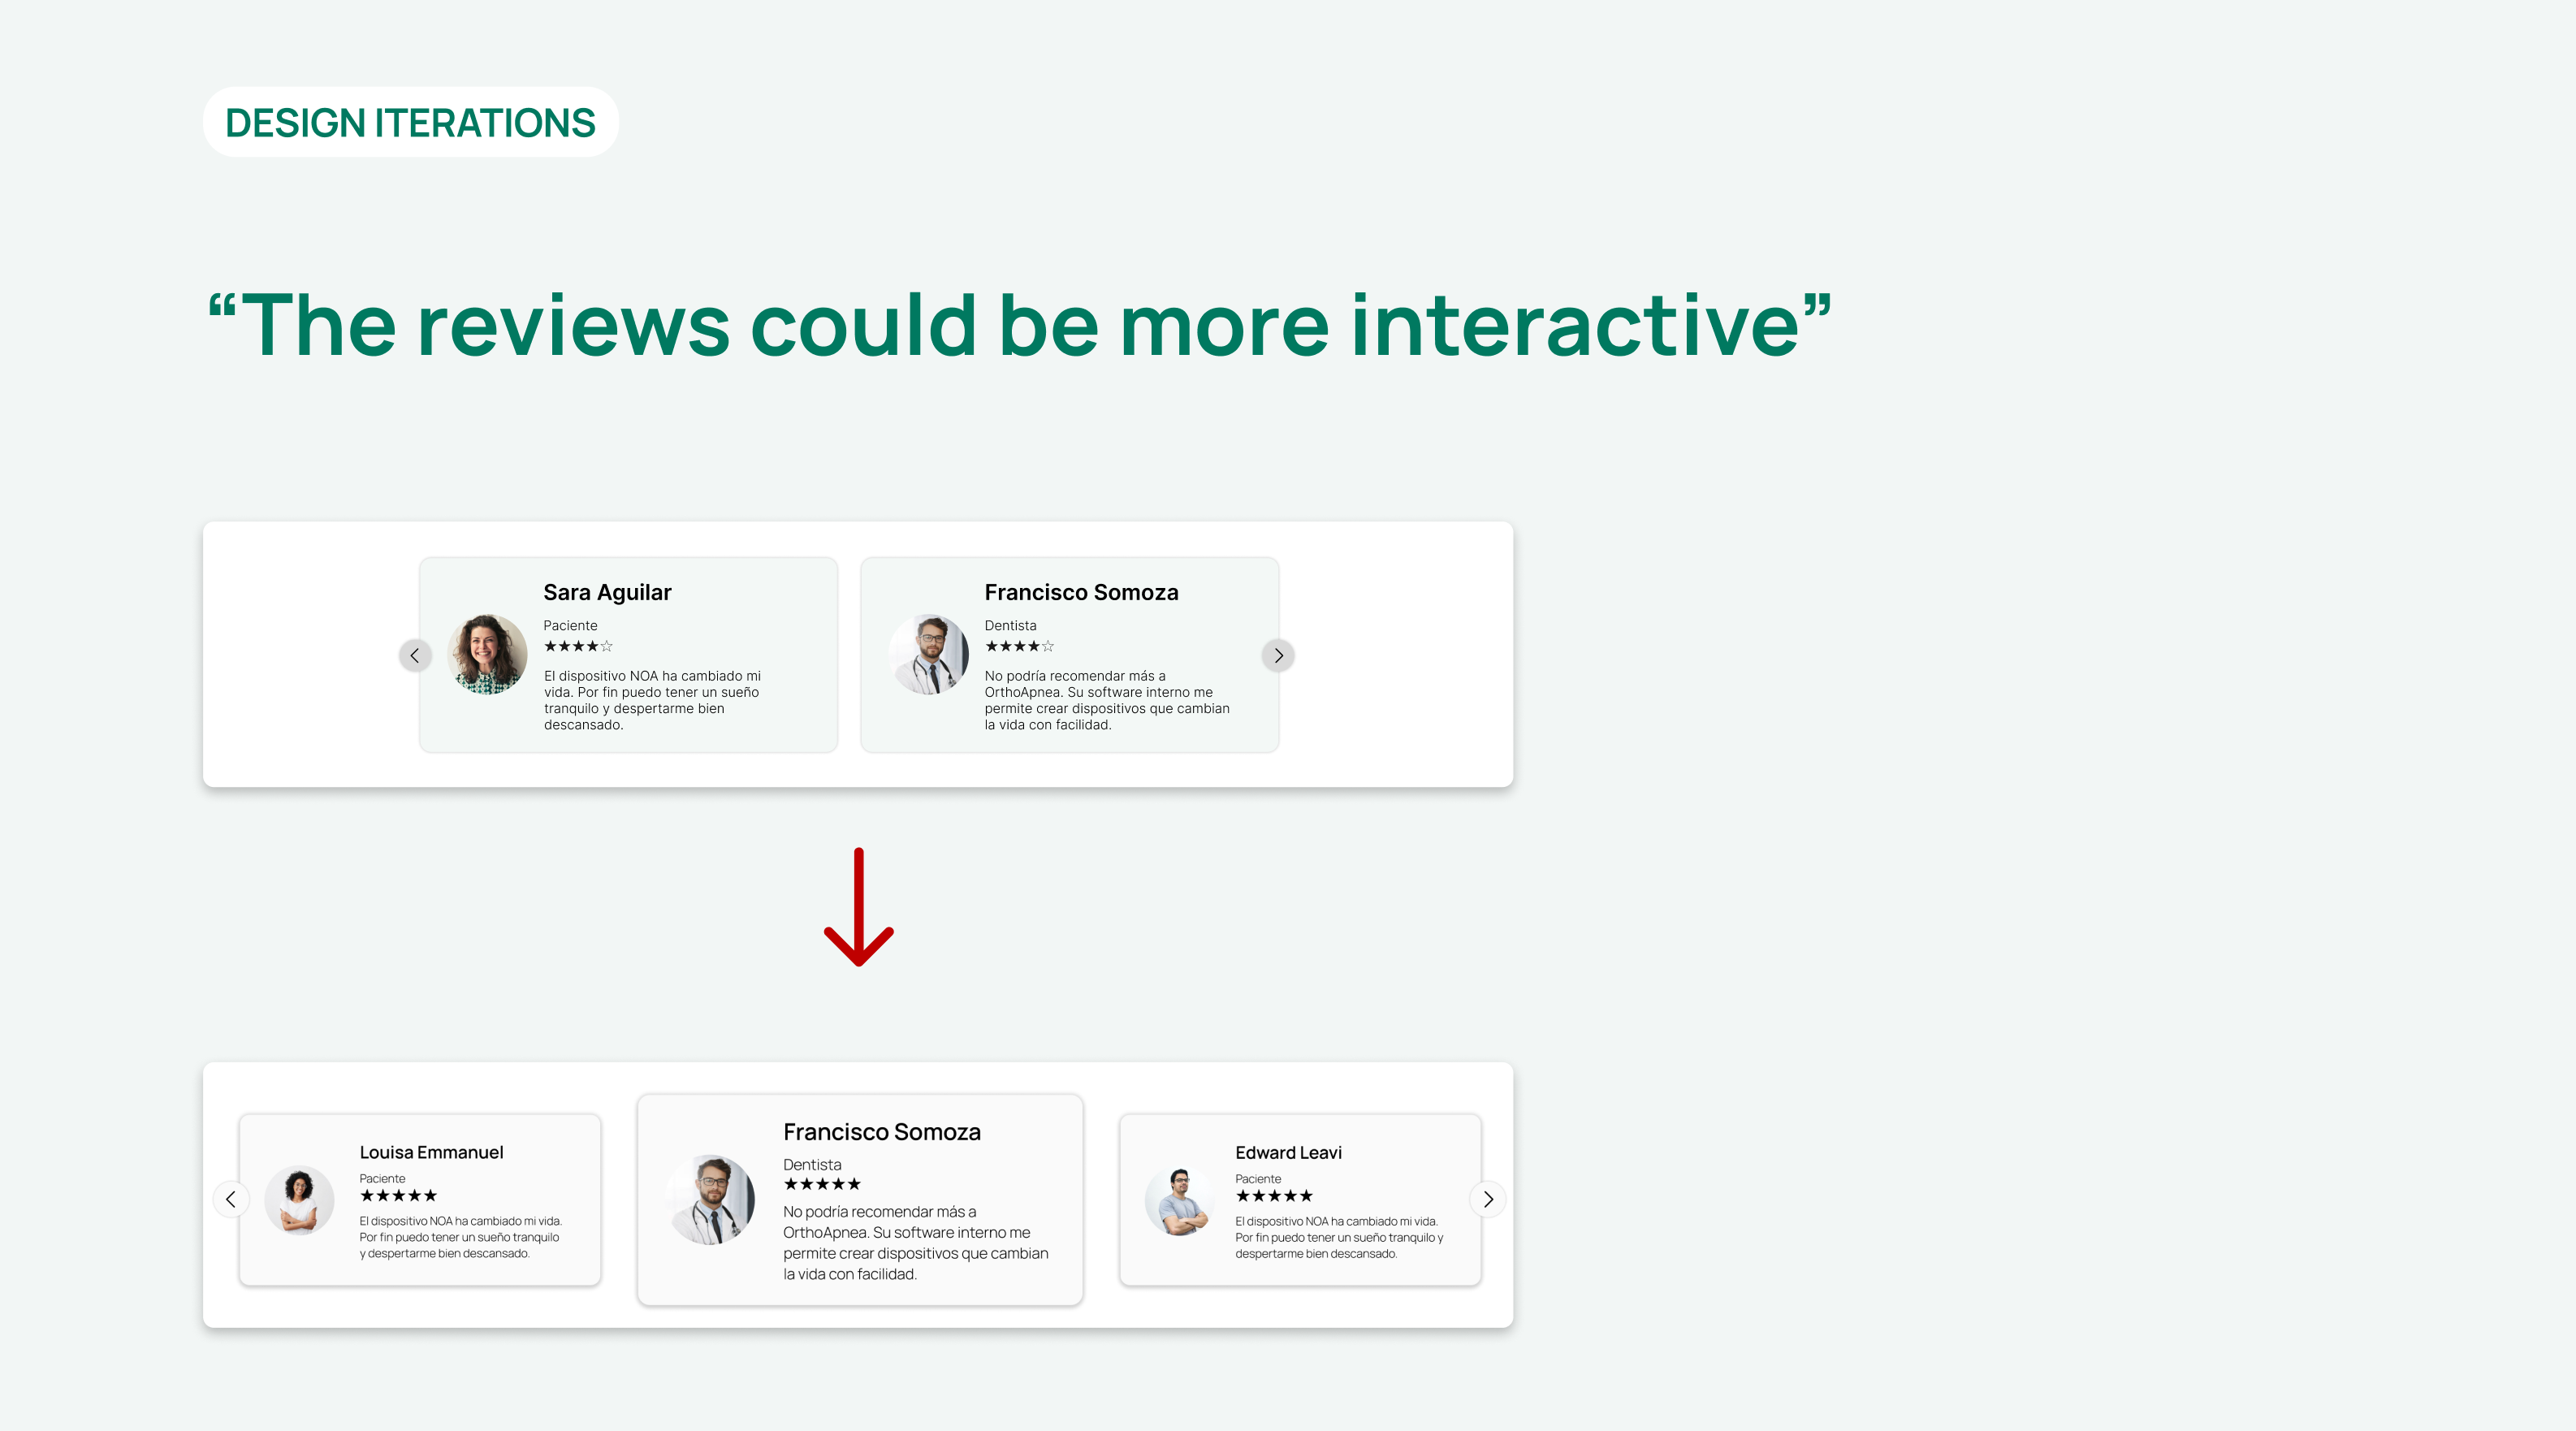Click Louisa Emmanuel's avatar photo

coord(299,1200)
